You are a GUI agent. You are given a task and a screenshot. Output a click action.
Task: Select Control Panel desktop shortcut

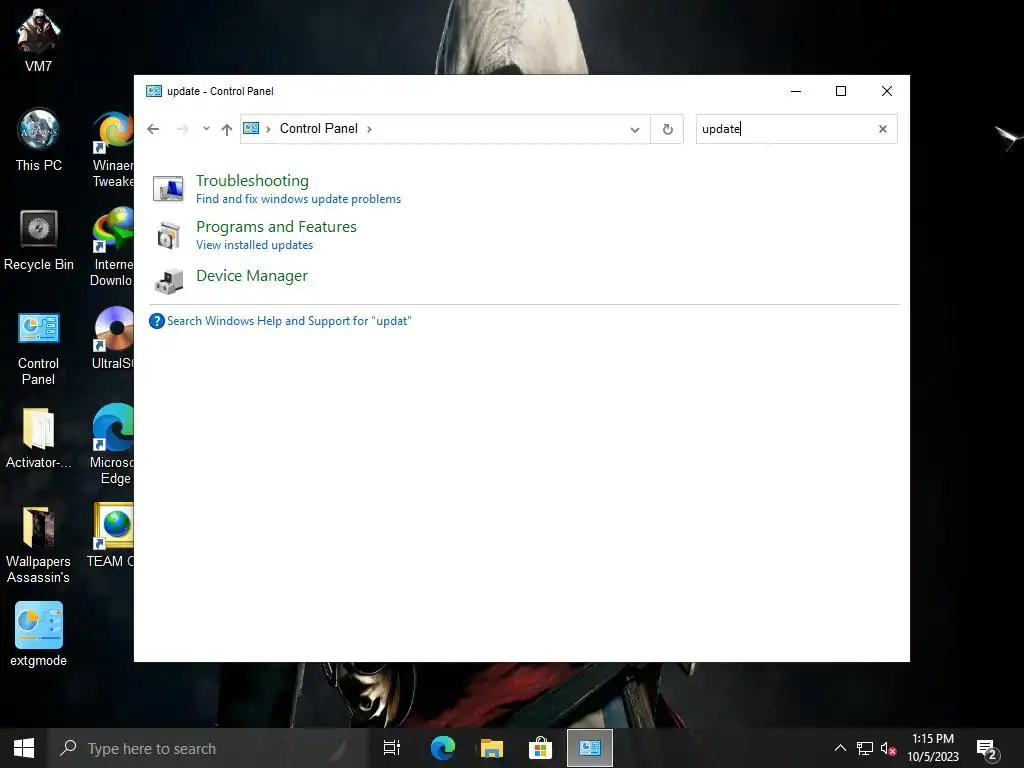39,349
